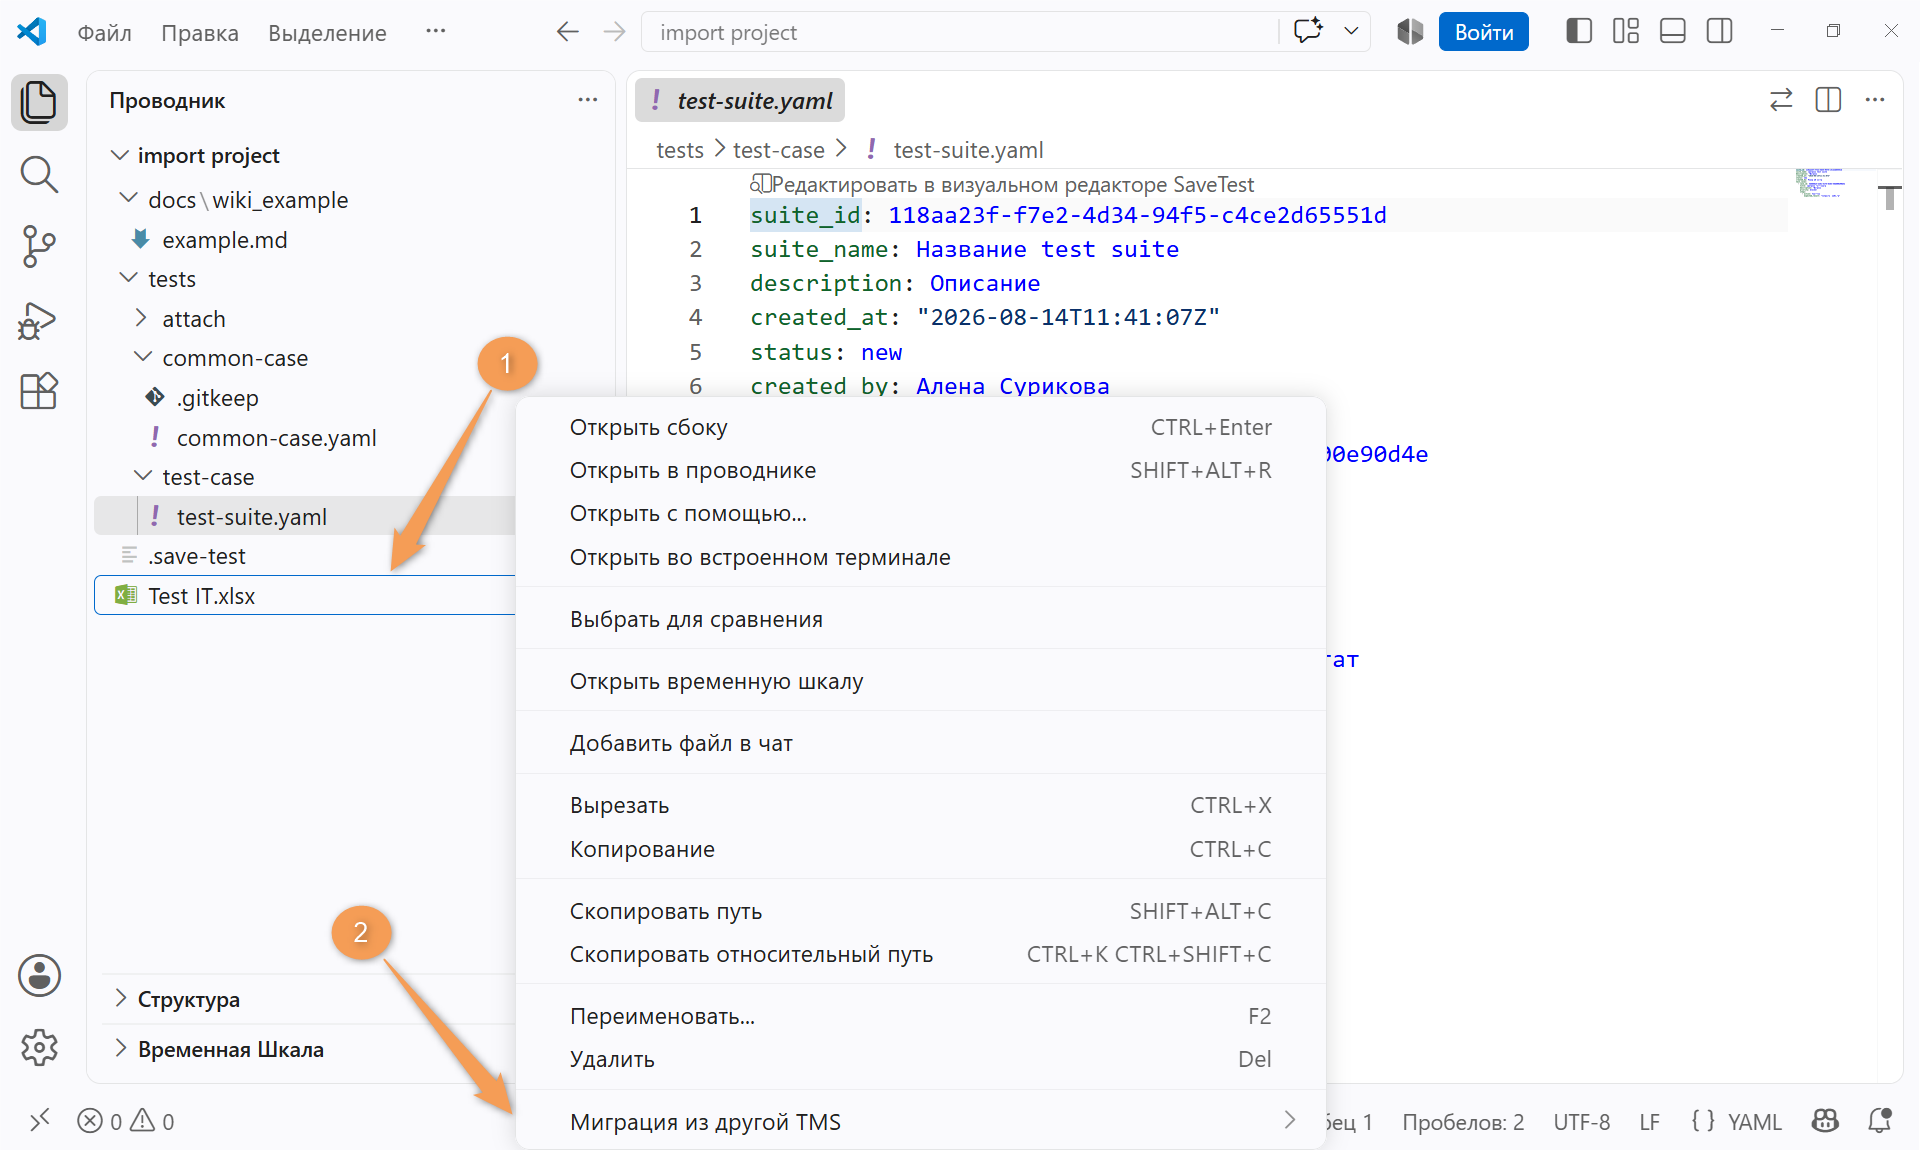Collapse the import project root folder
The image size is (1920, 1150).
pos(119,155)
